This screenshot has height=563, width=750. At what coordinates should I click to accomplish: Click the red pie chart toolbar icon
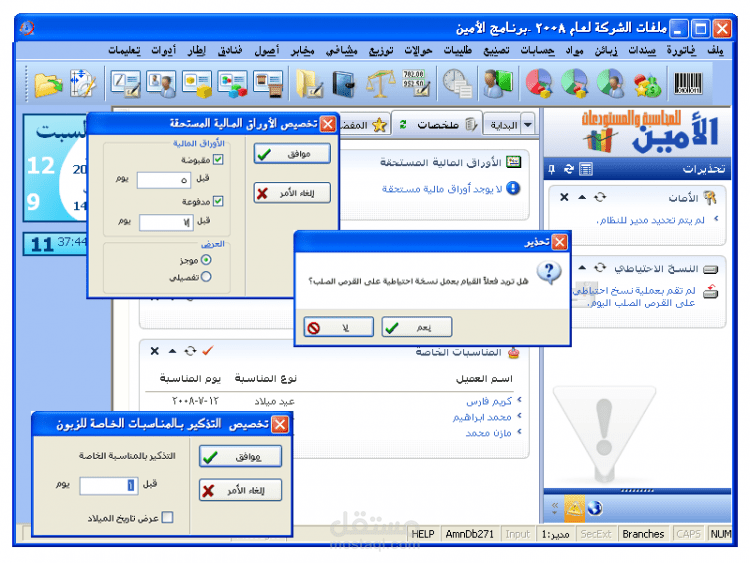pos(539,83)
